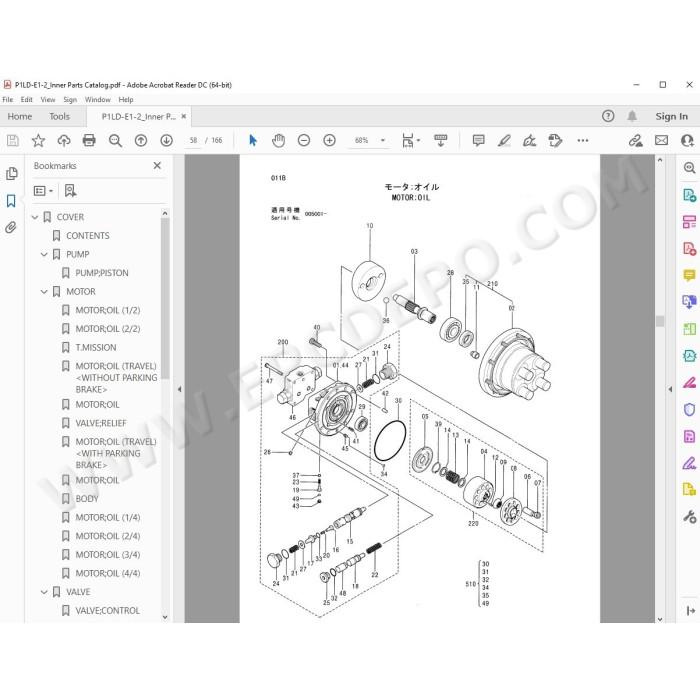Collapse the PUMP bookmark group

click(44, 254)
